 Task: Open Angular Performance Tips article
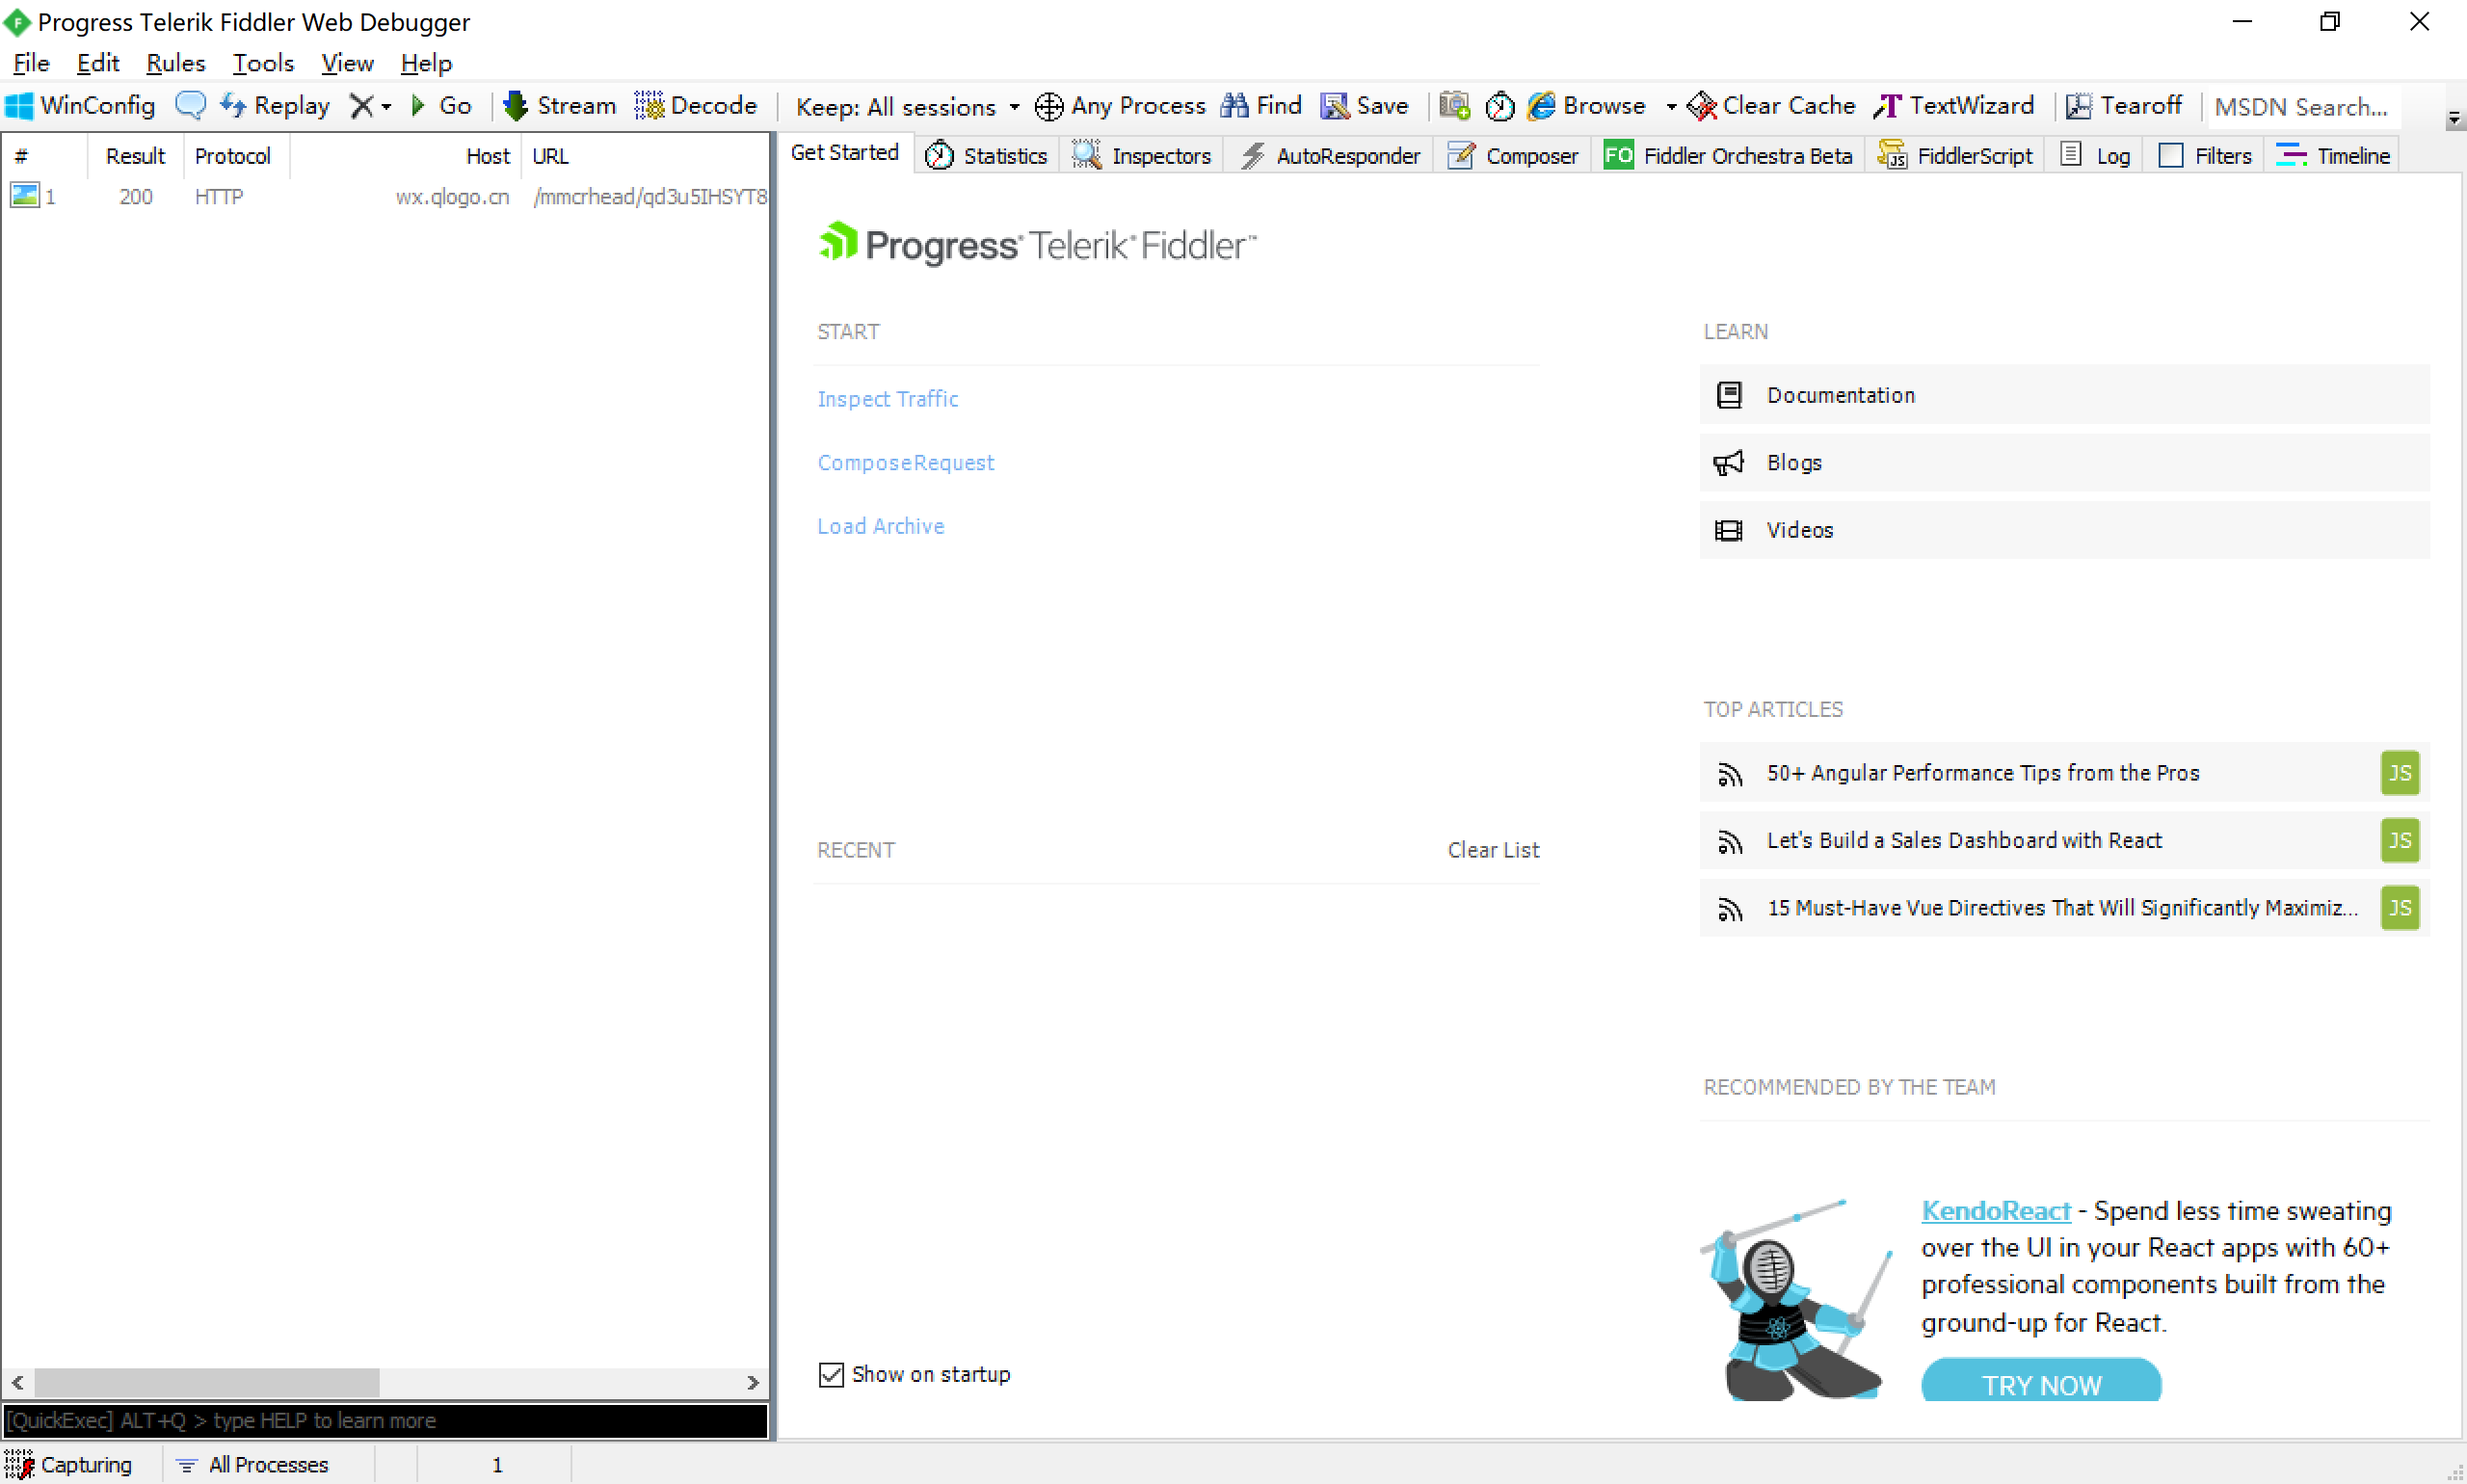click(x=2063, y=773)
